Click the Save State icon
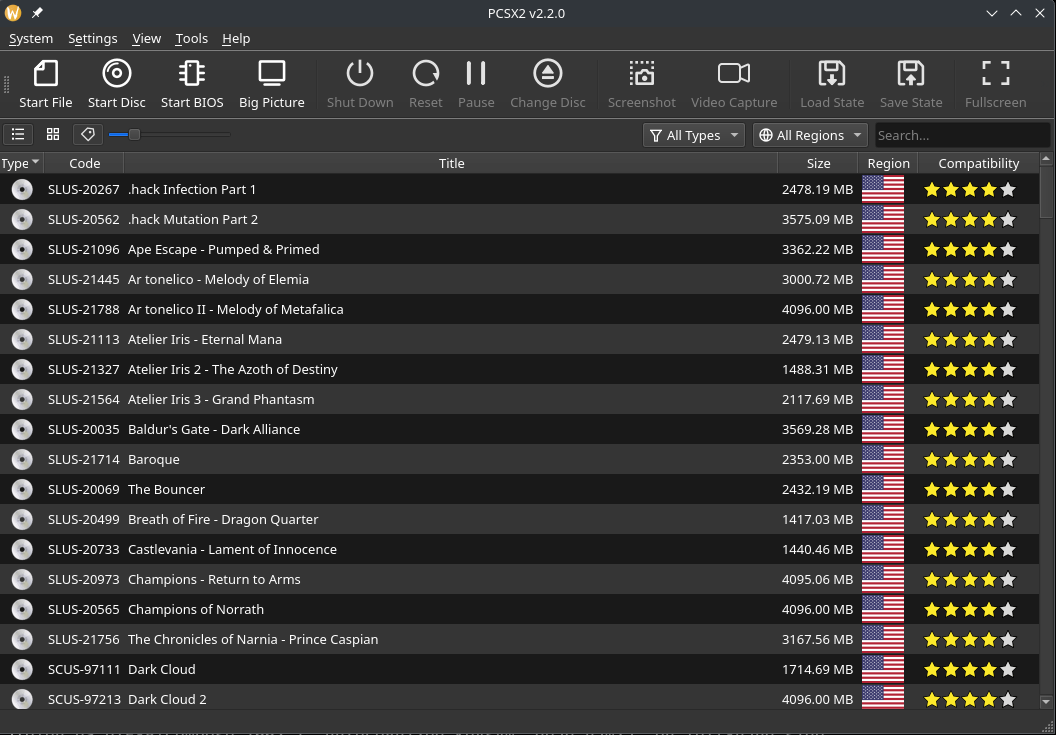This screenshot has width=1056, height=735. 911,73
